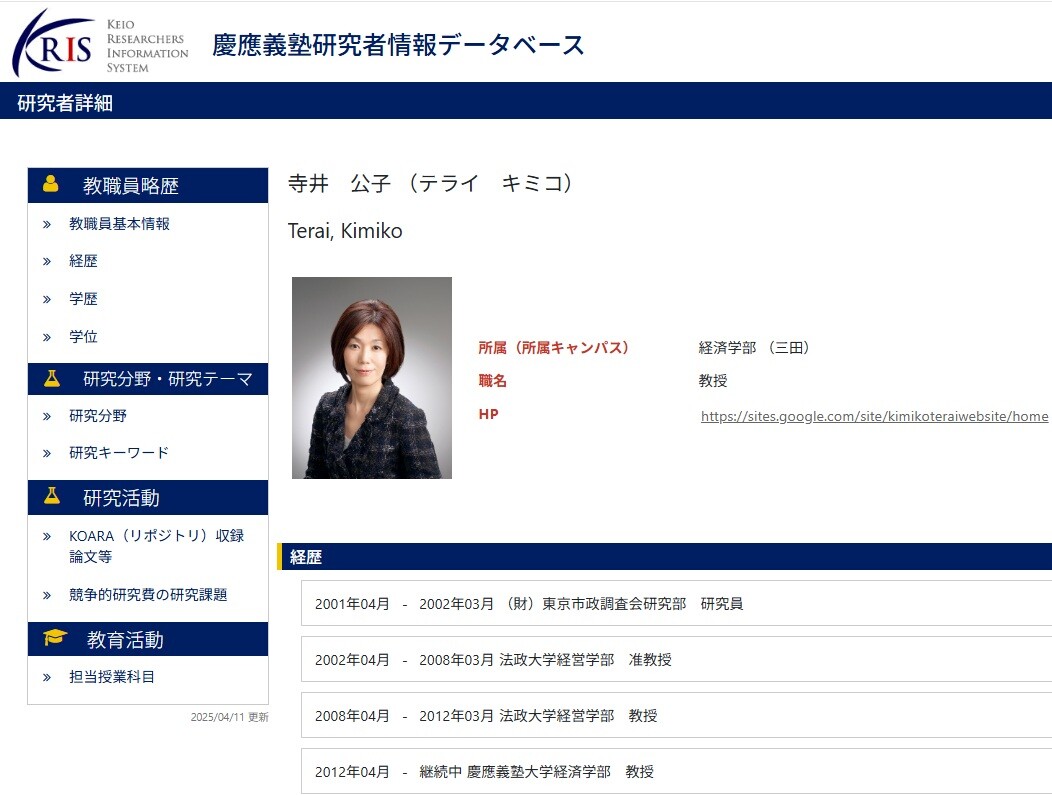
Task: Click the 2008年04月 法政大学経営学部 教授 row
Action: click(x=676, y=716)
